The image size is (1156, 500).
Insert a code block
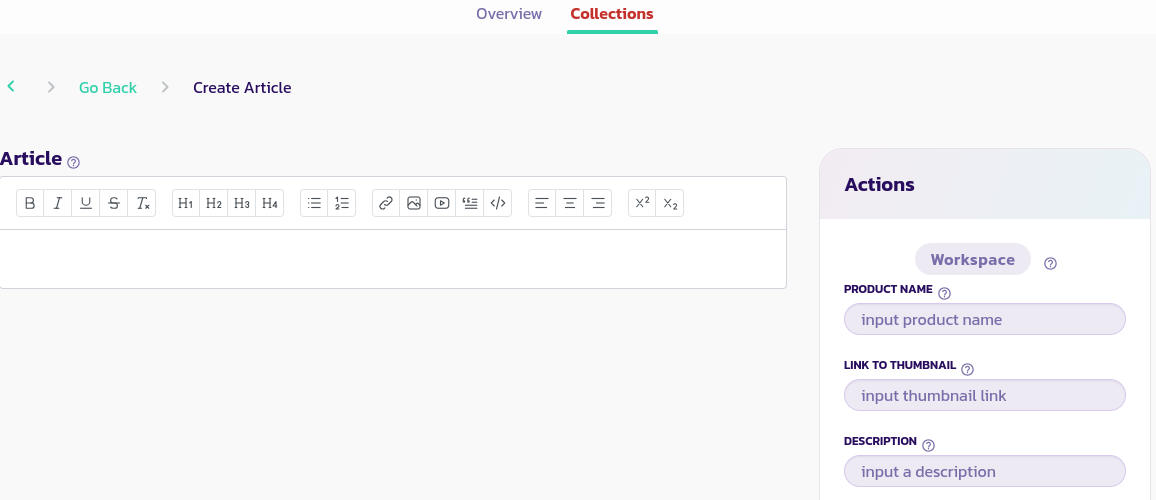coord(498,203)
